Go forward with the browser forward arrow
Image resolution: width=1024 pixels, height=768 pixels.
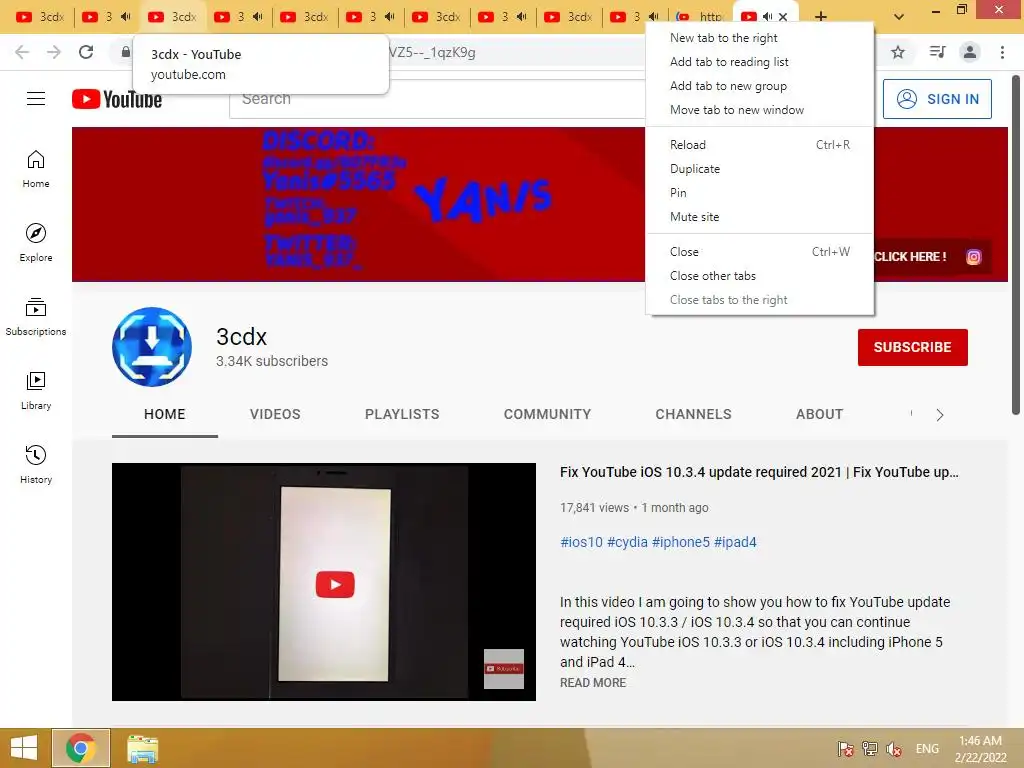pos(54,52)
